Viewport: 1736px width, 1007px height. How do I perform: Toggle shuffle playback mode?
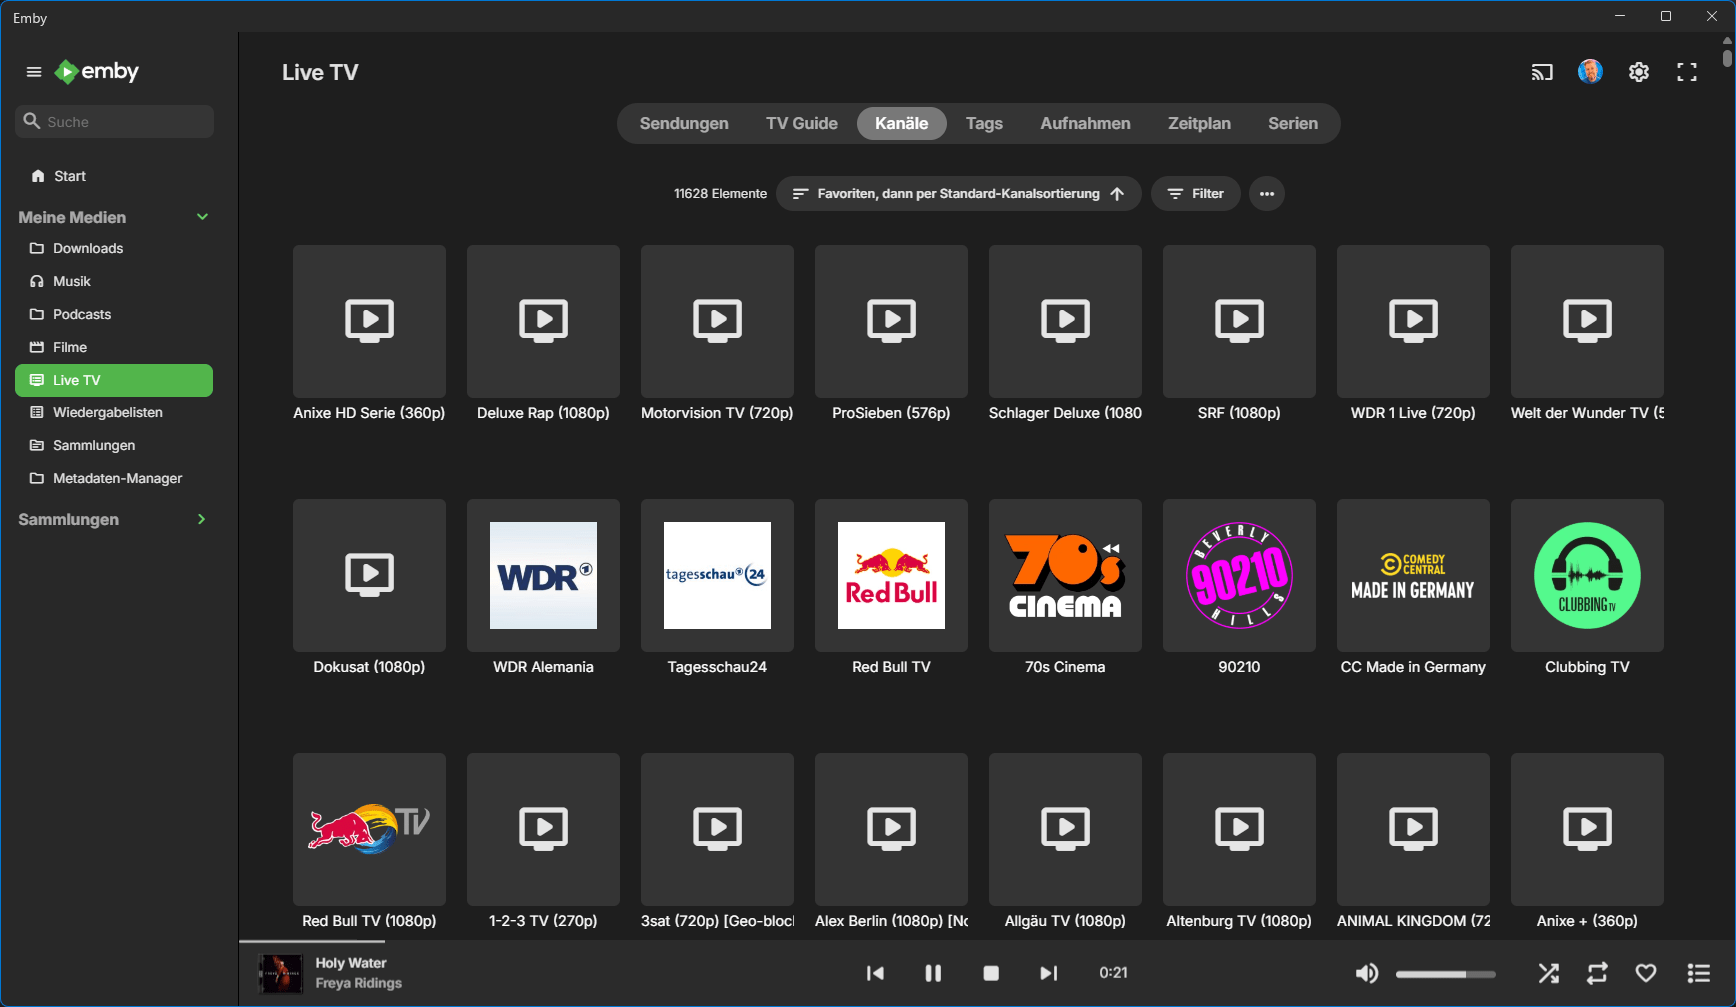1548,973
